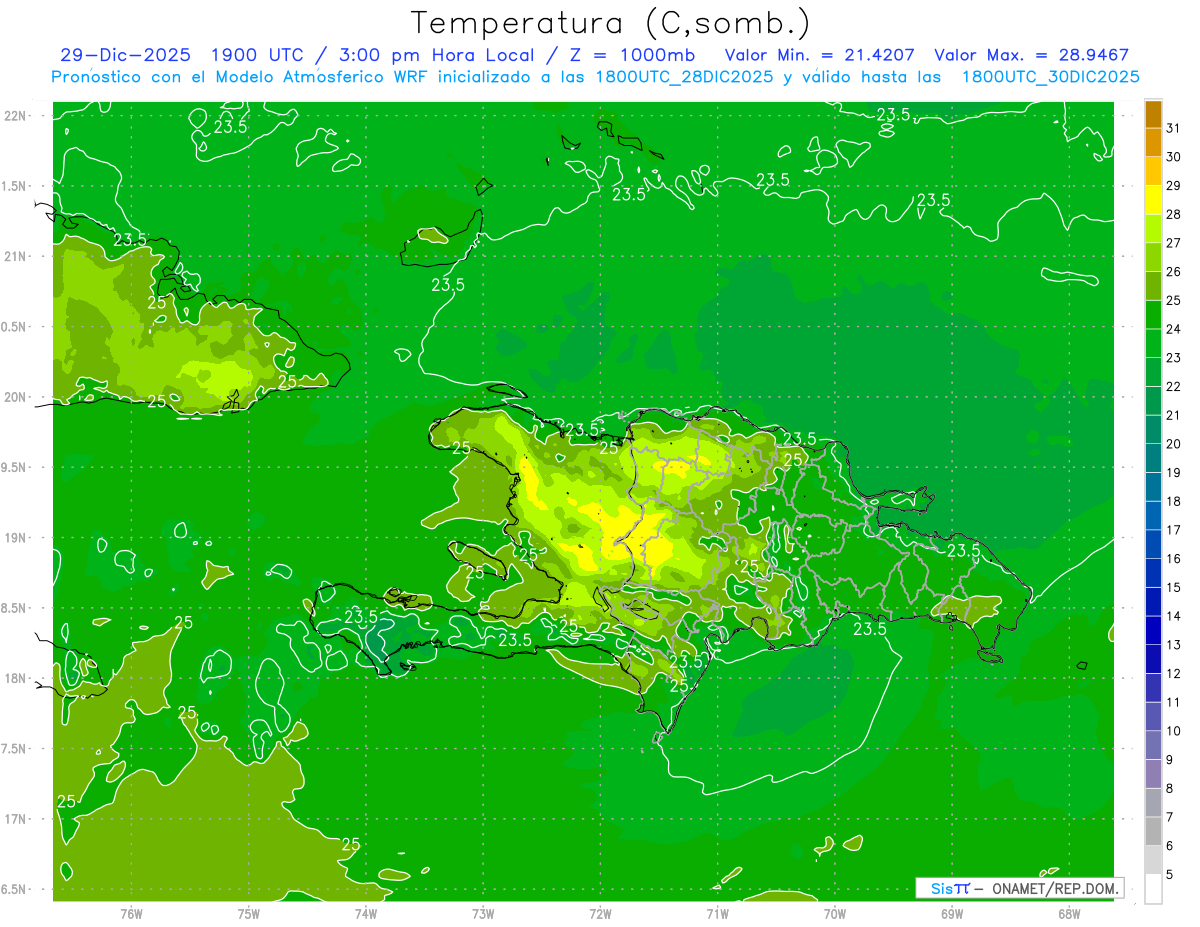Click the 73W longitude axis label
1200x927 pixels.
pyautogui.click(x=483, y=914)
